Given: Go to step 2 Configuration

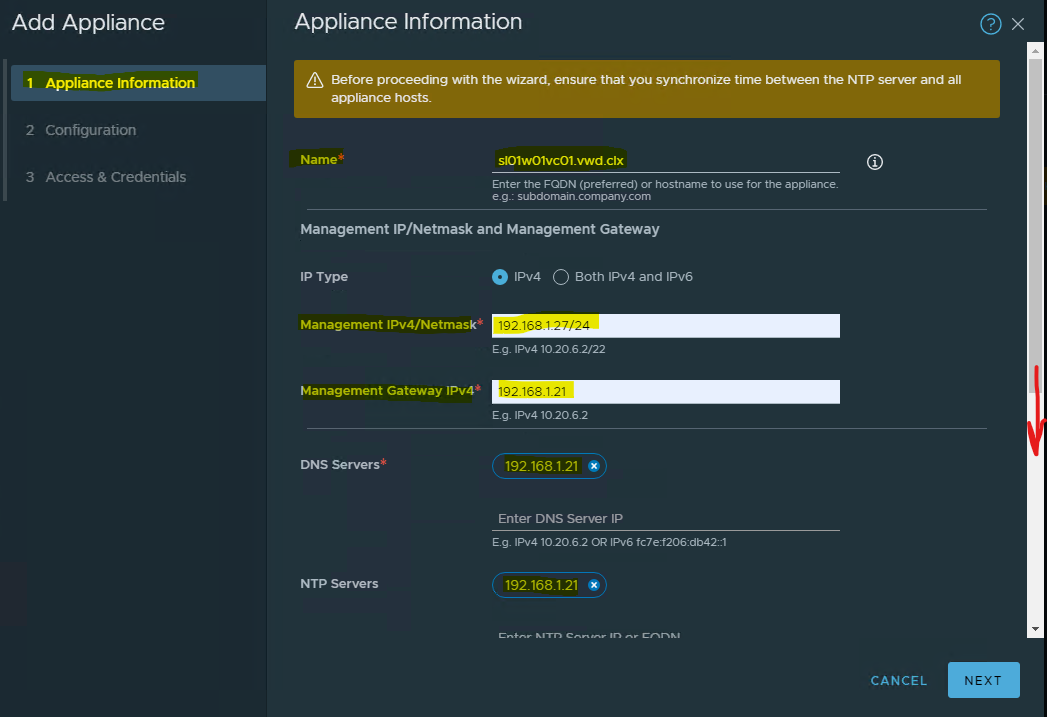Looking at the screenshot, I should [90, 130].
